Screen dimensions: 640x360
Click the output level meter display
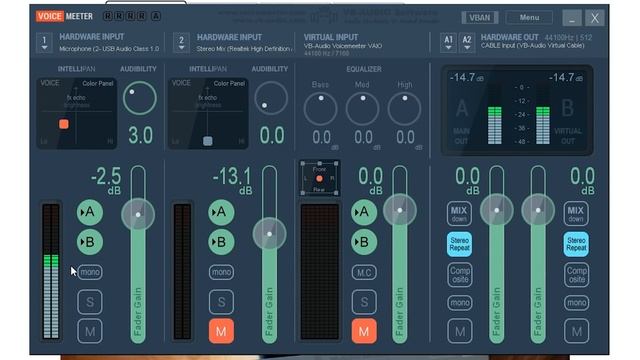point(517,110)
